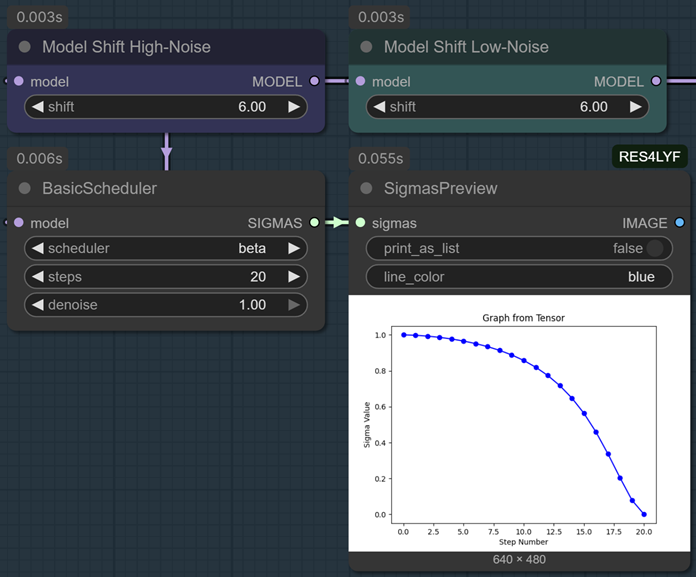
Task: Click MODEL output socket on Low-Noise node
Action: click(656, 81)
